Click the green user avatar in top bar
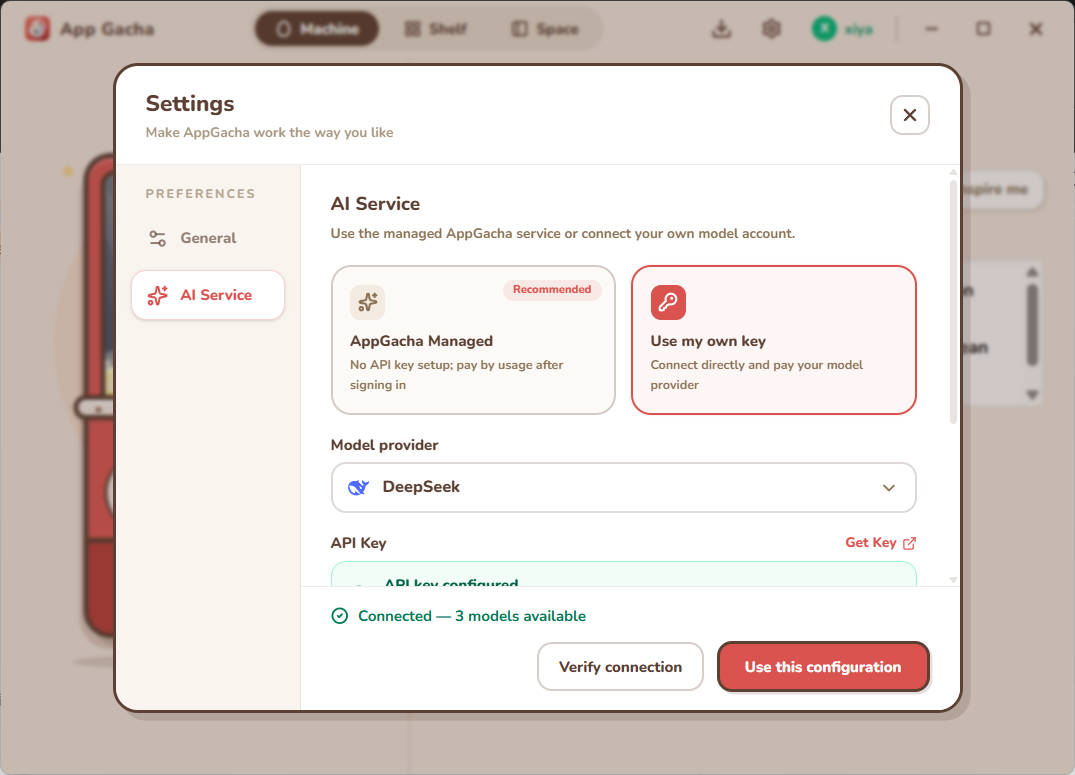Image resolution: width=1075 pixels, height=775 pixels. [x=824, y=29]
